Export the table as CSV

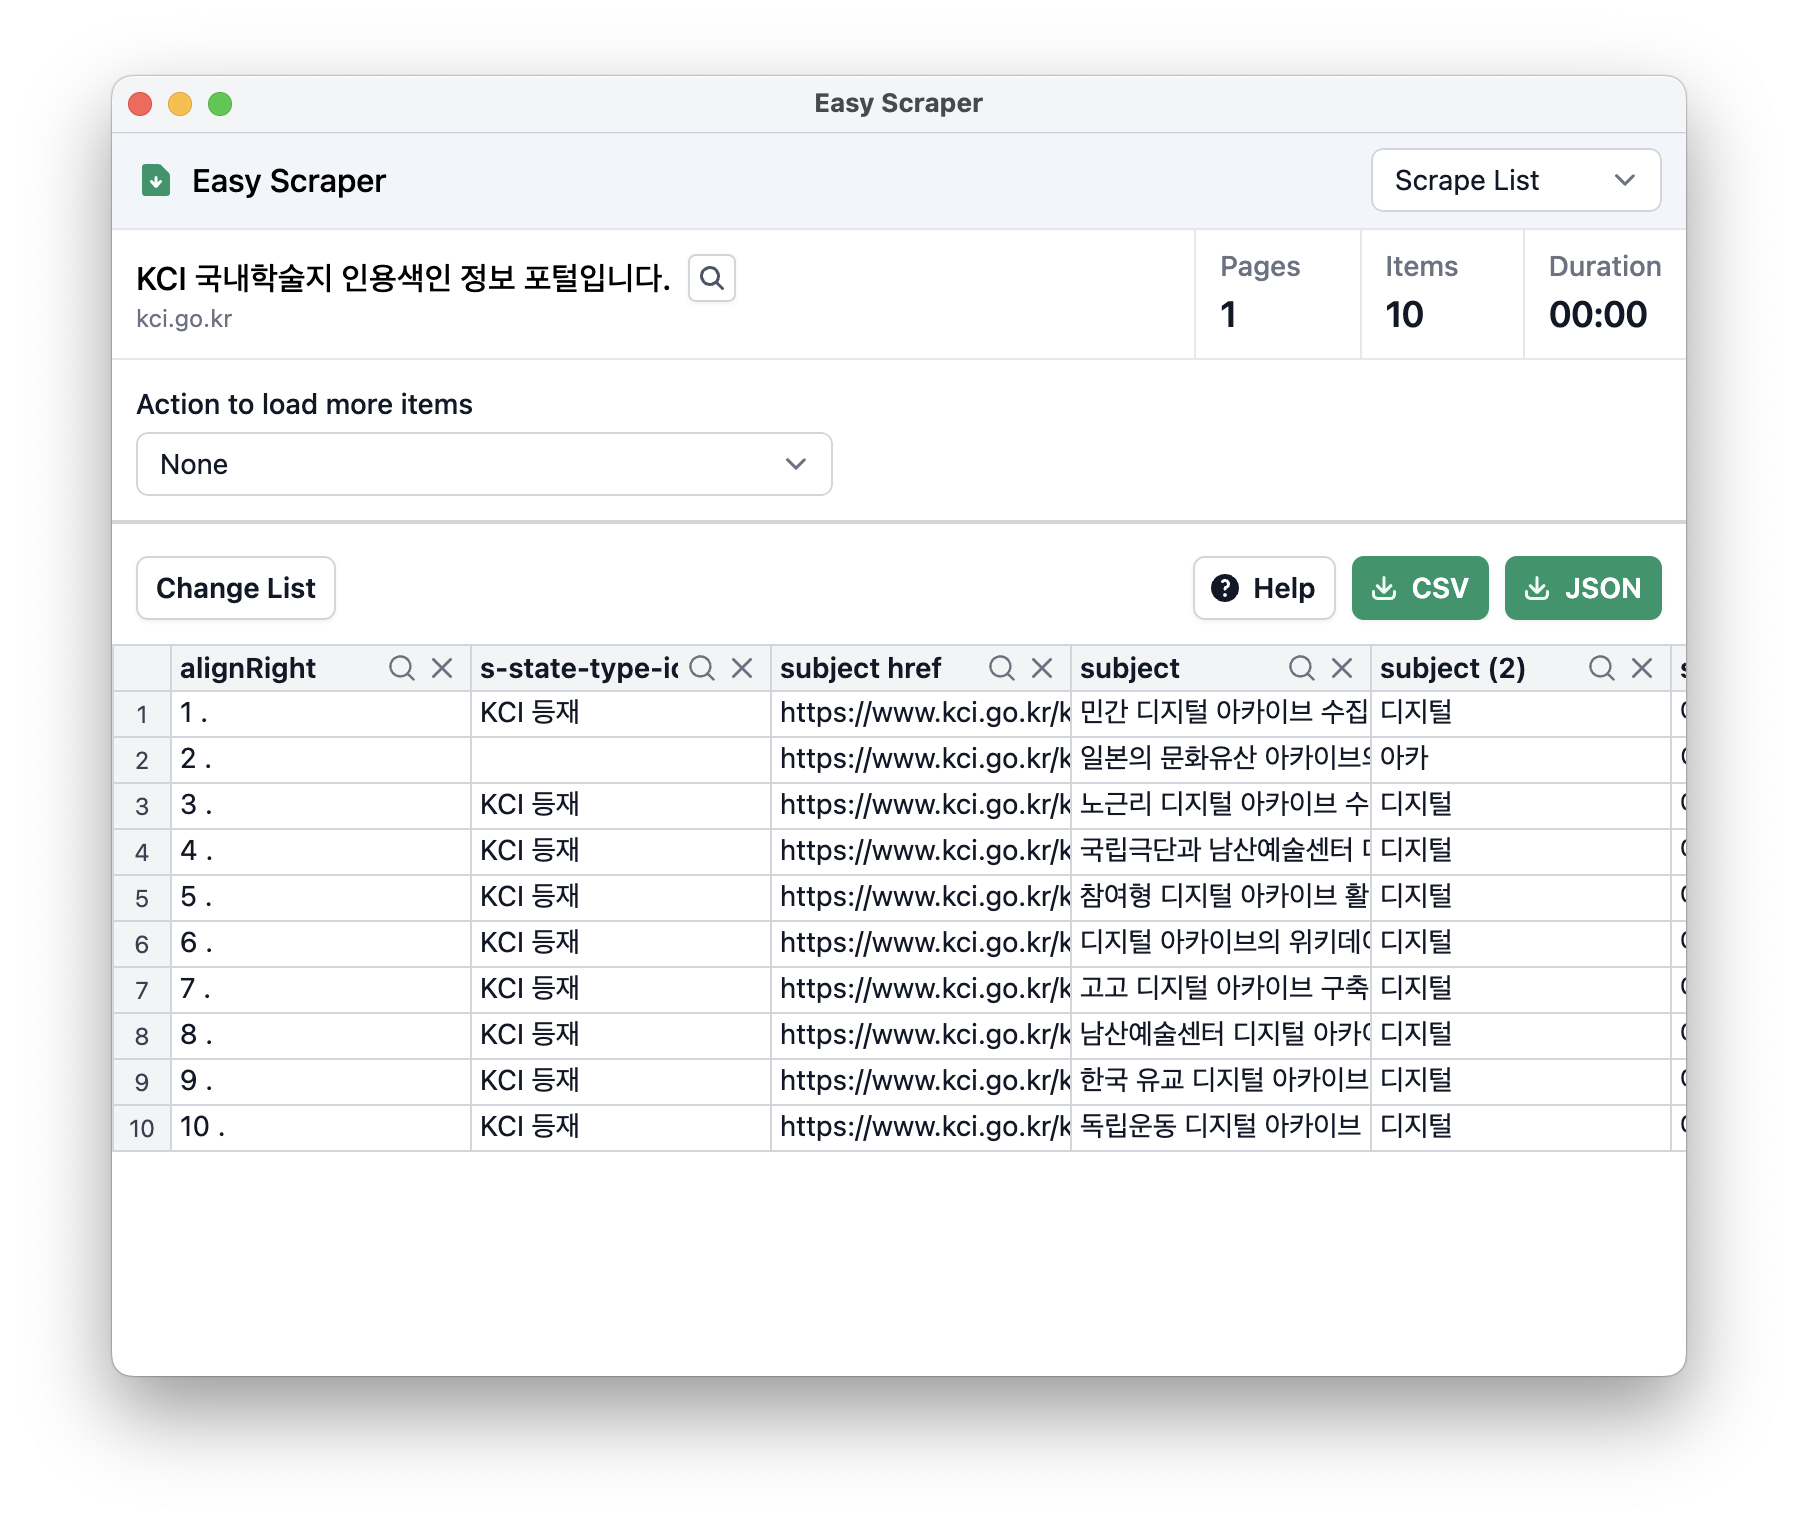(x=1420, y=588)
